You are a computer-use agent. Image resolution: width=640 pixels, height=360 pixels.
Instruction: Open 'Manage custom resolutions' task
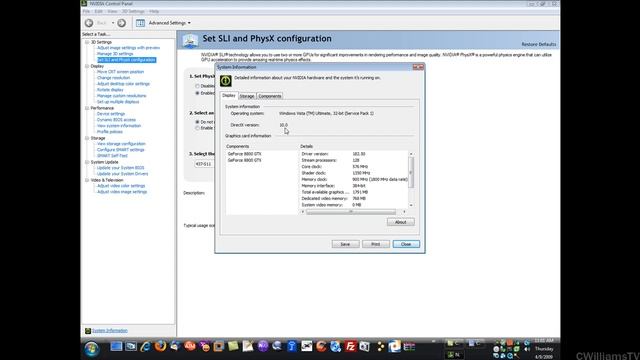tap(122, 96)
